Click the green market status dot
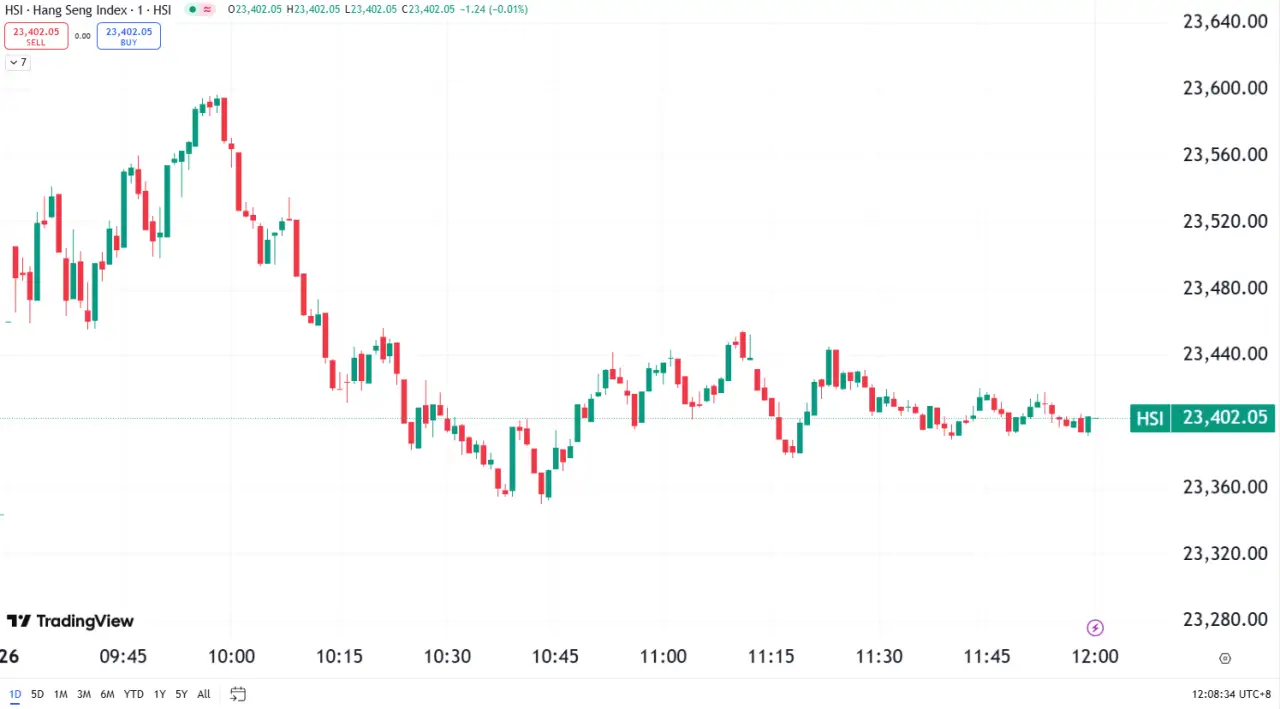 [x=192, y=9]
